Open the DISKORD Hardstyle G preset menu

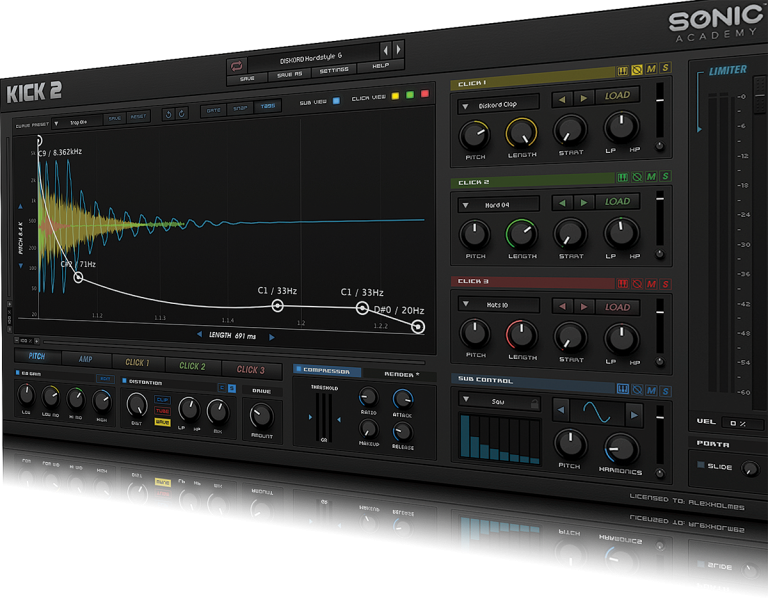[x=313, y=57]
